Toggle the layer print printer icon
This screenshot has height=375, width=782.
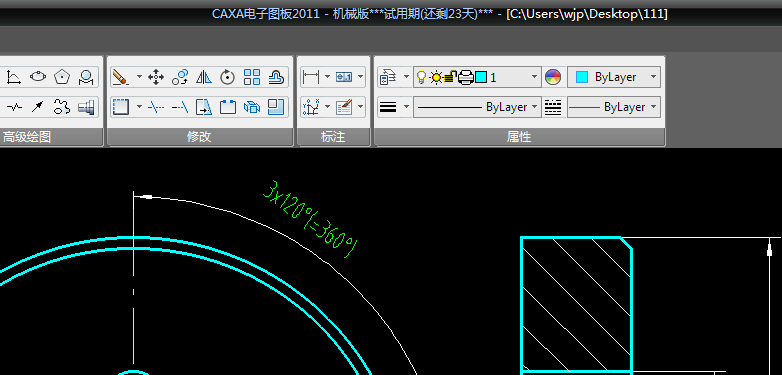click(x=465, y=78)
